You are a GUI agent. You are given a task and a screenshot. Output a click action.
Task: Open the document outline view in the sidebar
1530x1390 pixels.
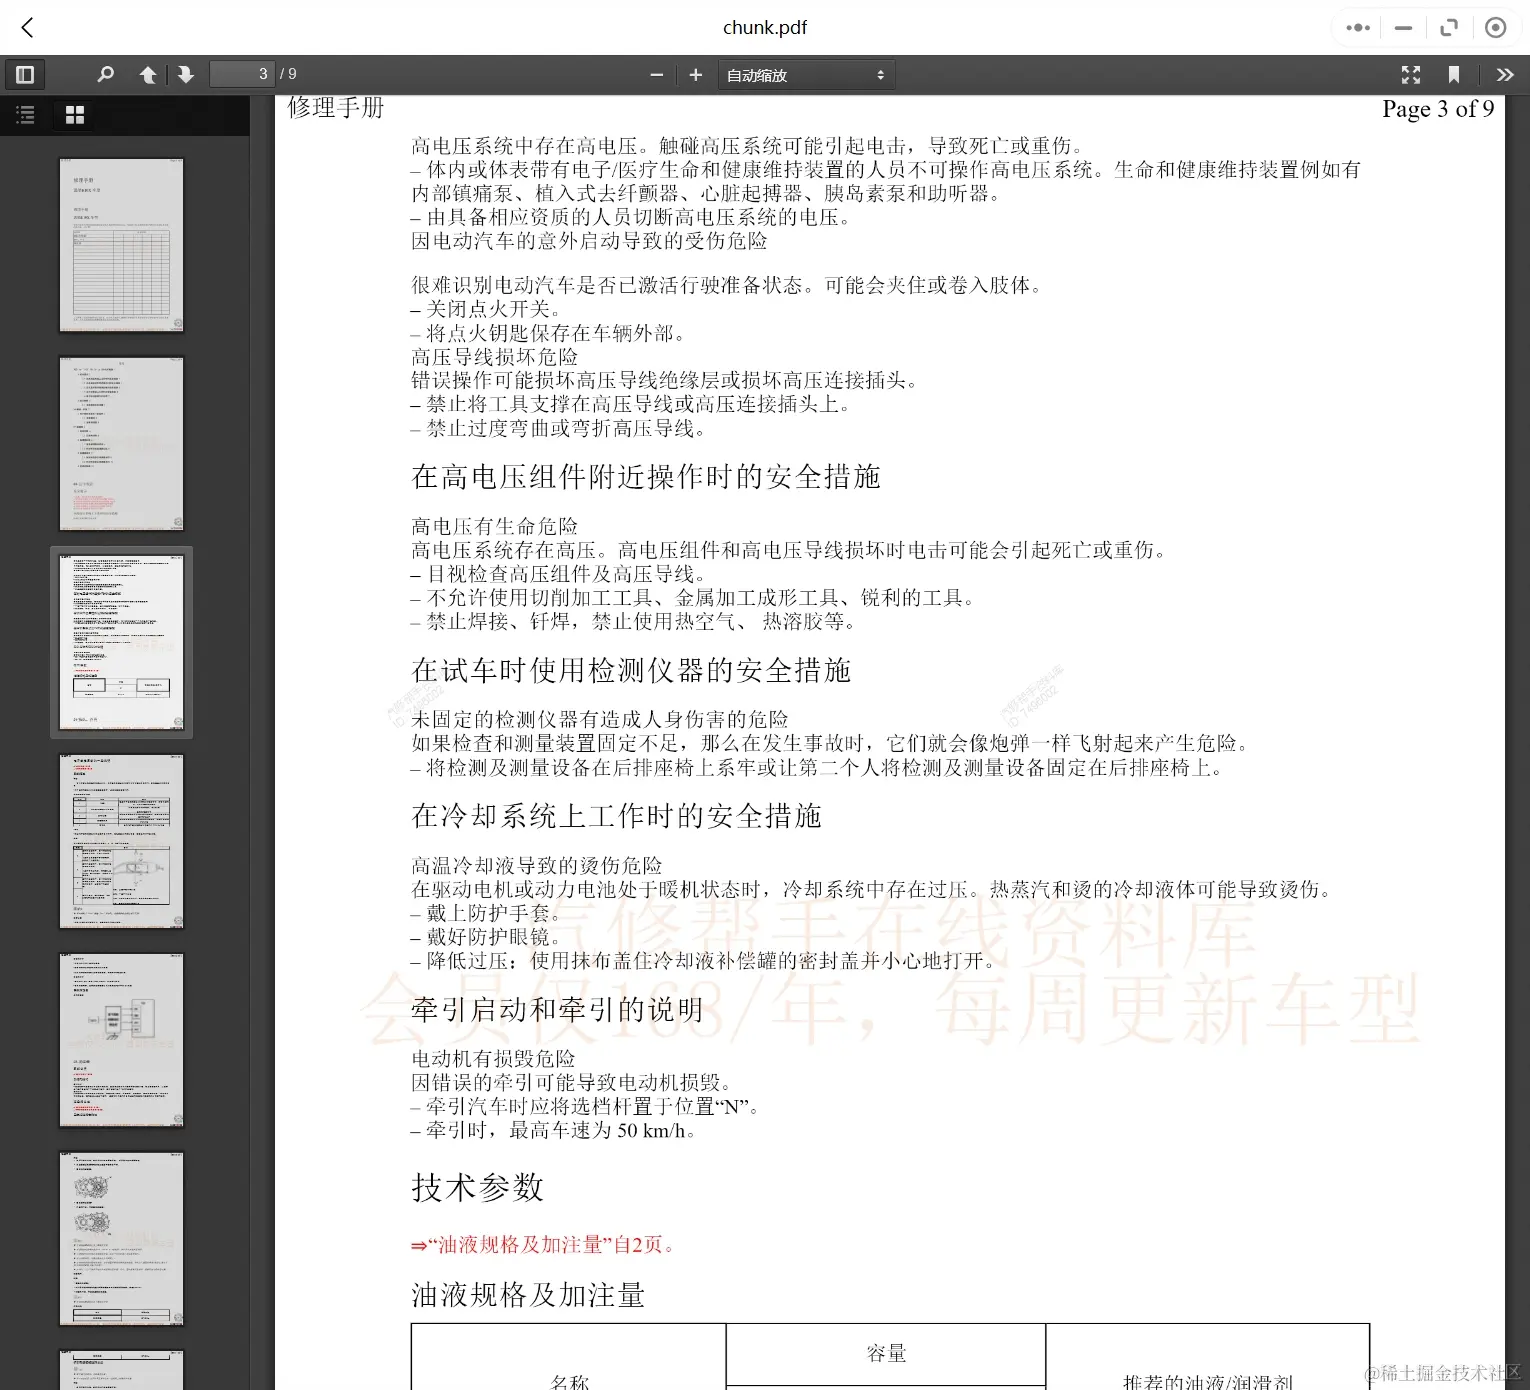tap(26, 115)
